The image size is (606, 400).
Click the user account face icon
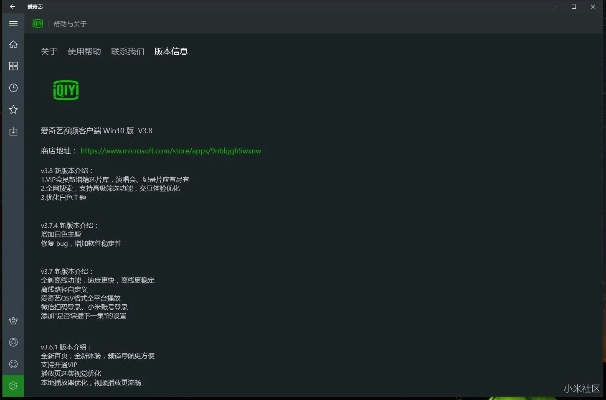tap(13, 343)
